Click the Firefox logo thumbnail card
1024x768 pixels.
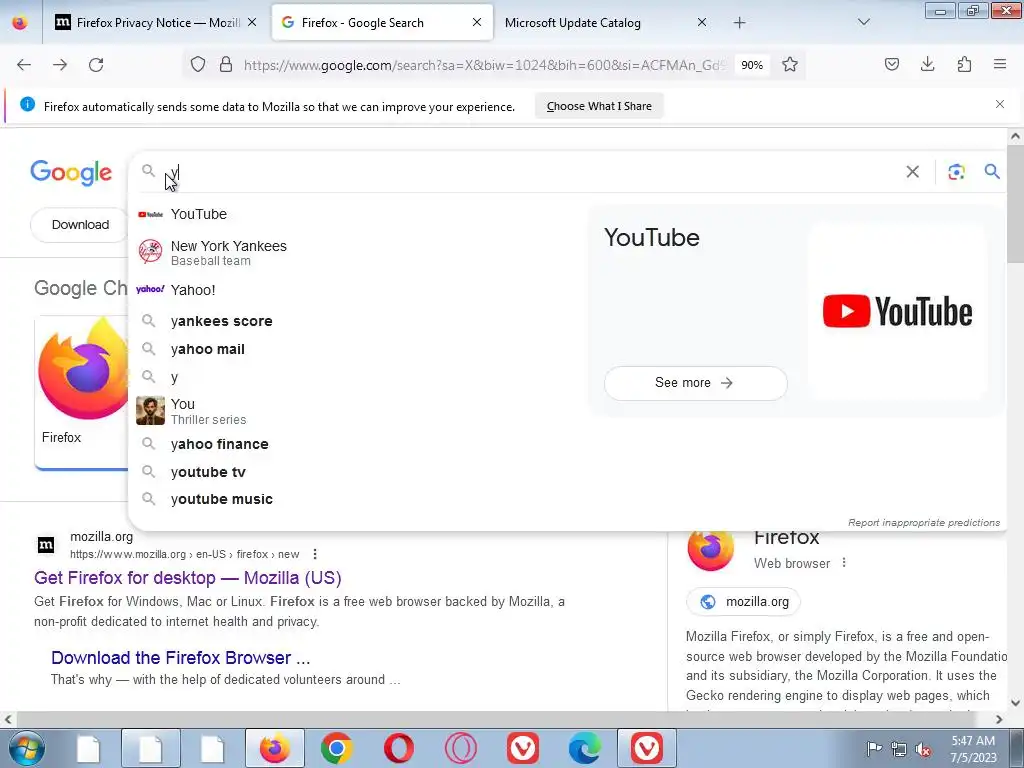click(82, 392)
